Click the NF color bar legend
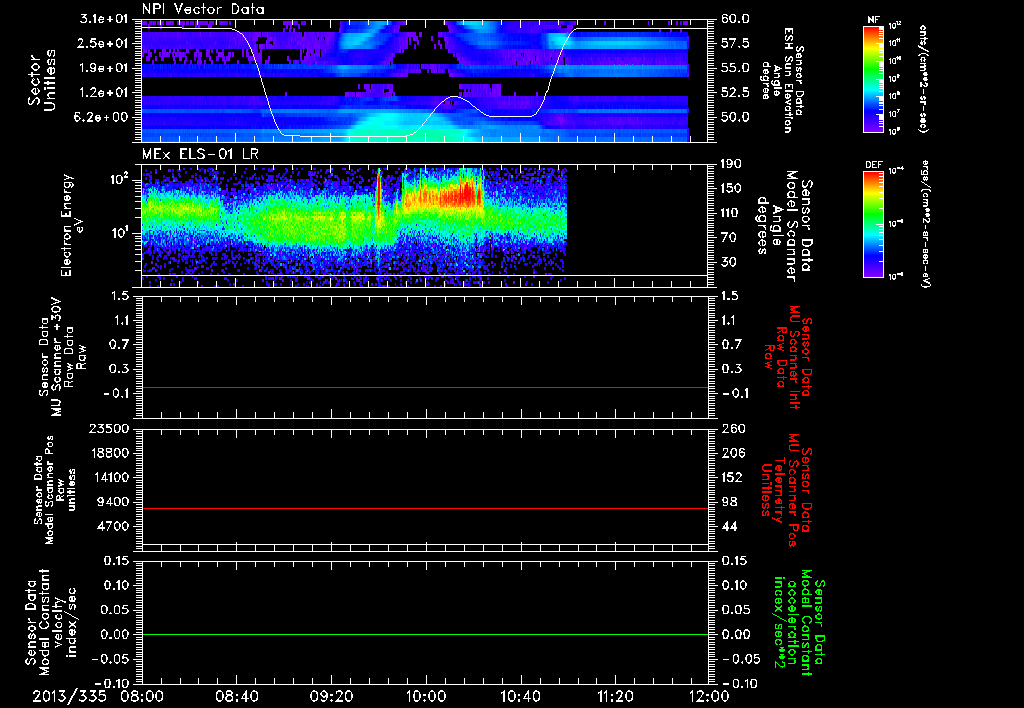1024x708 pixels. pyautogui.click(x=873, y=78)
